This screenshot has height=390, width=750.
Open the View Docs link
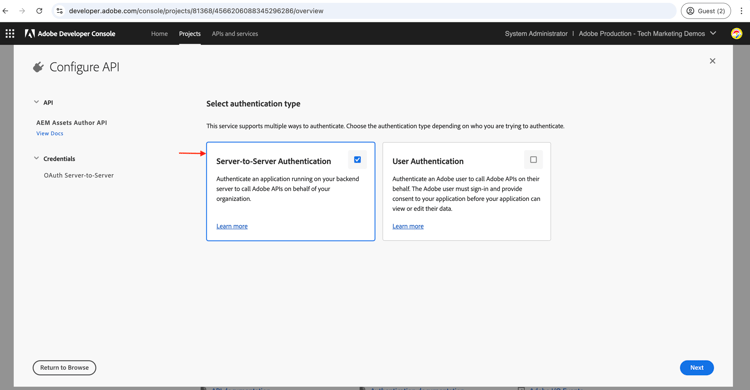(x=50, y=134)
